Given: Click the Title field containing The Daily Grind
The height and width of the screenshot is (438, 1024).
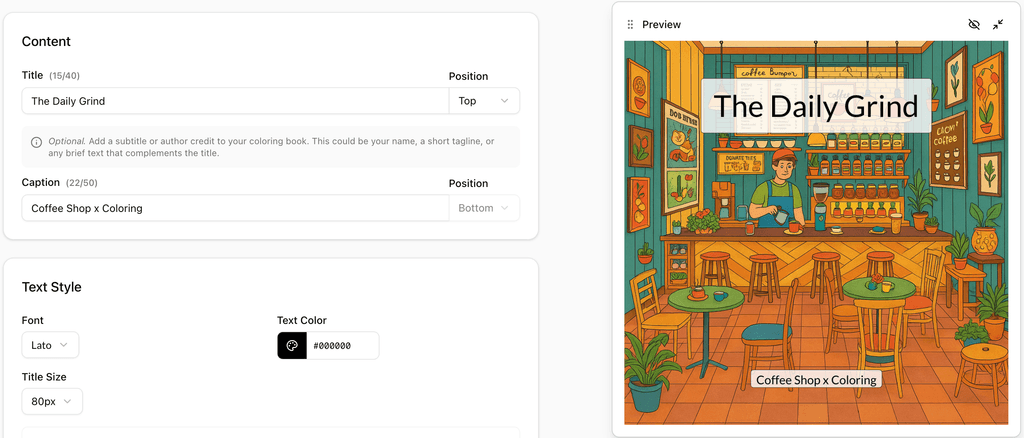Looking at the screenshot, I should [x=235, y=101].
